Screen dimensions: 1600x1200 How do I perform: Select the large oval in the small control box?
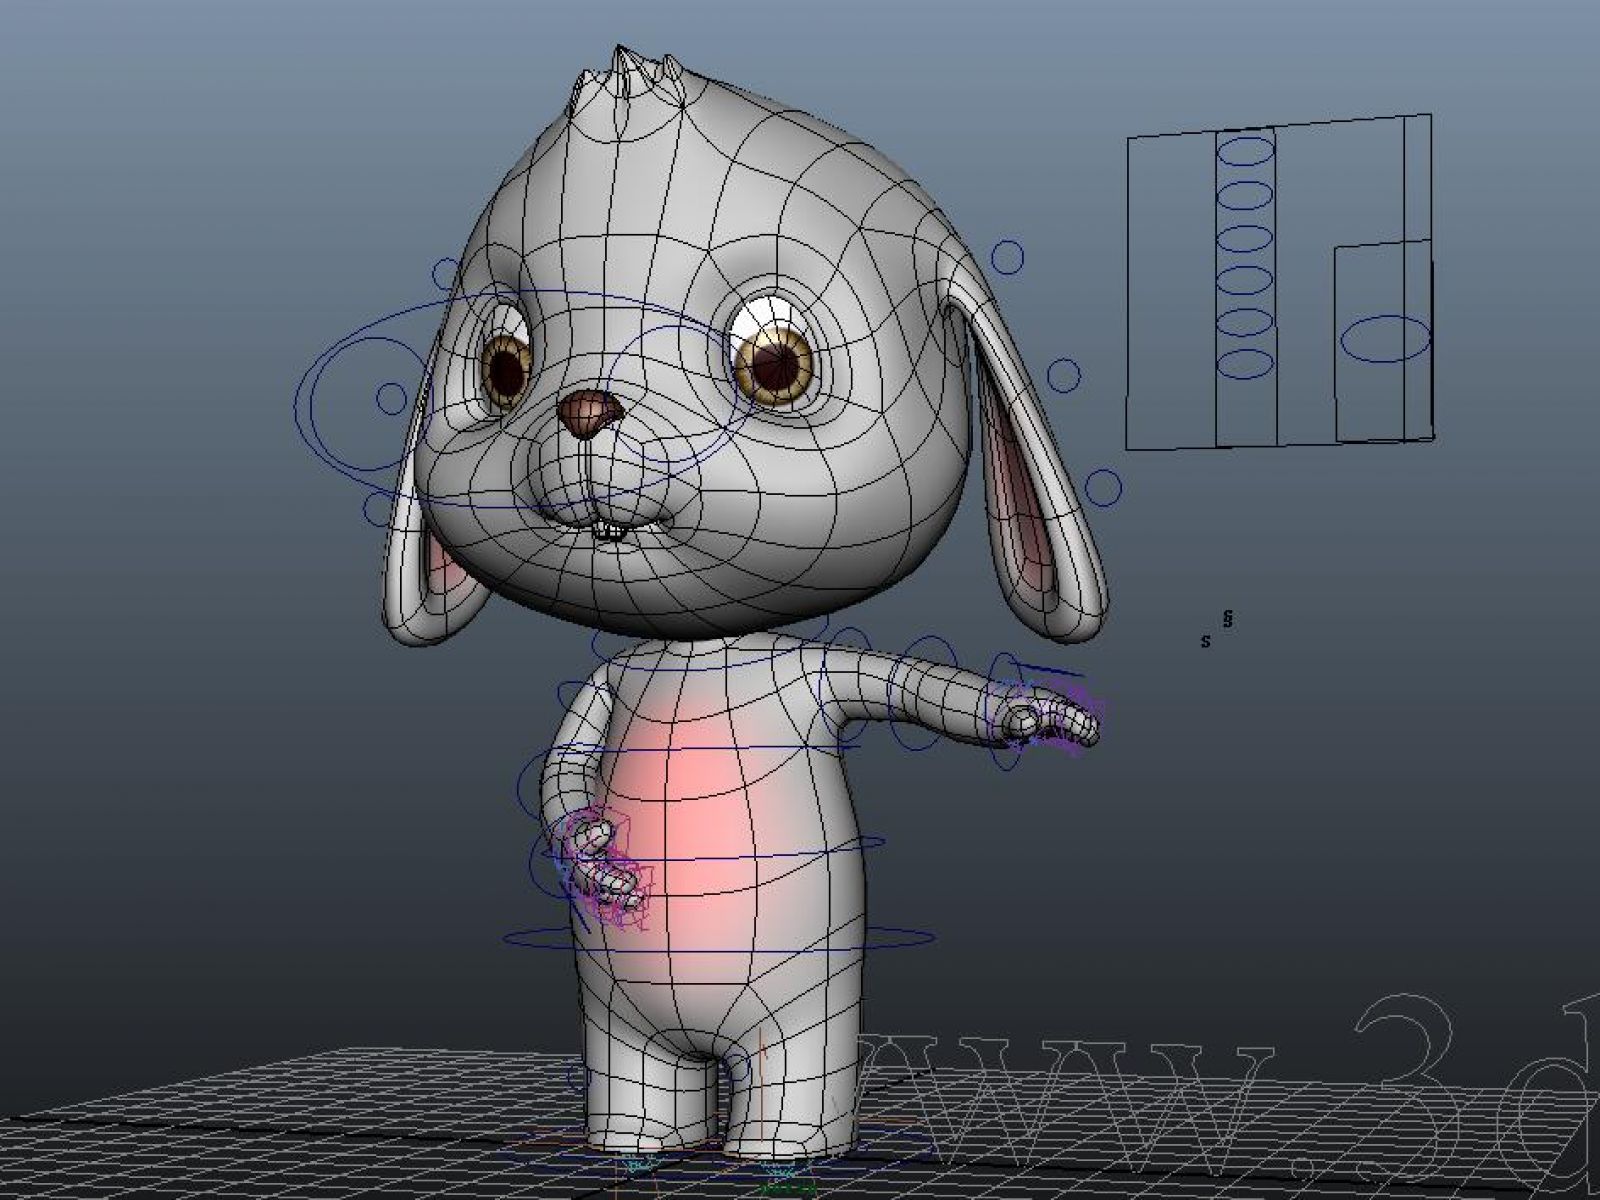[1385, 339]
